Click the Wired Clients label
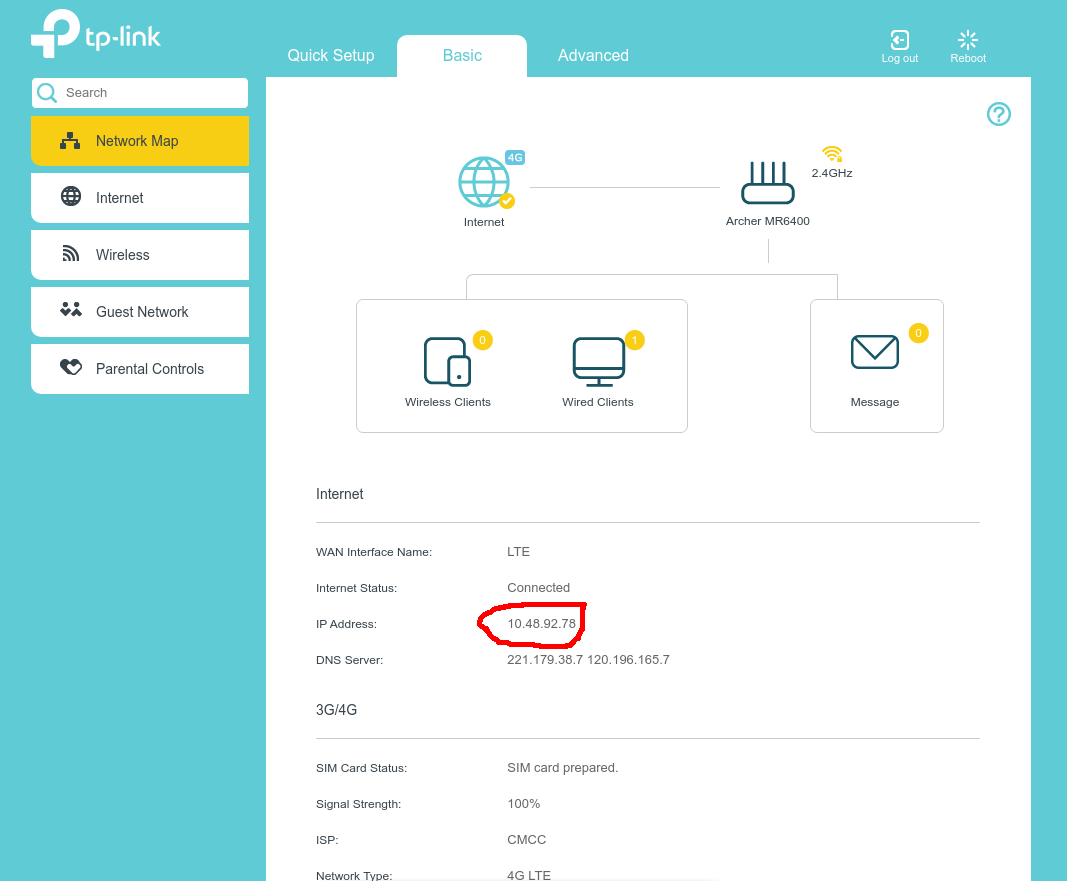The image size is (1067, 881). (x=597, y=402)
